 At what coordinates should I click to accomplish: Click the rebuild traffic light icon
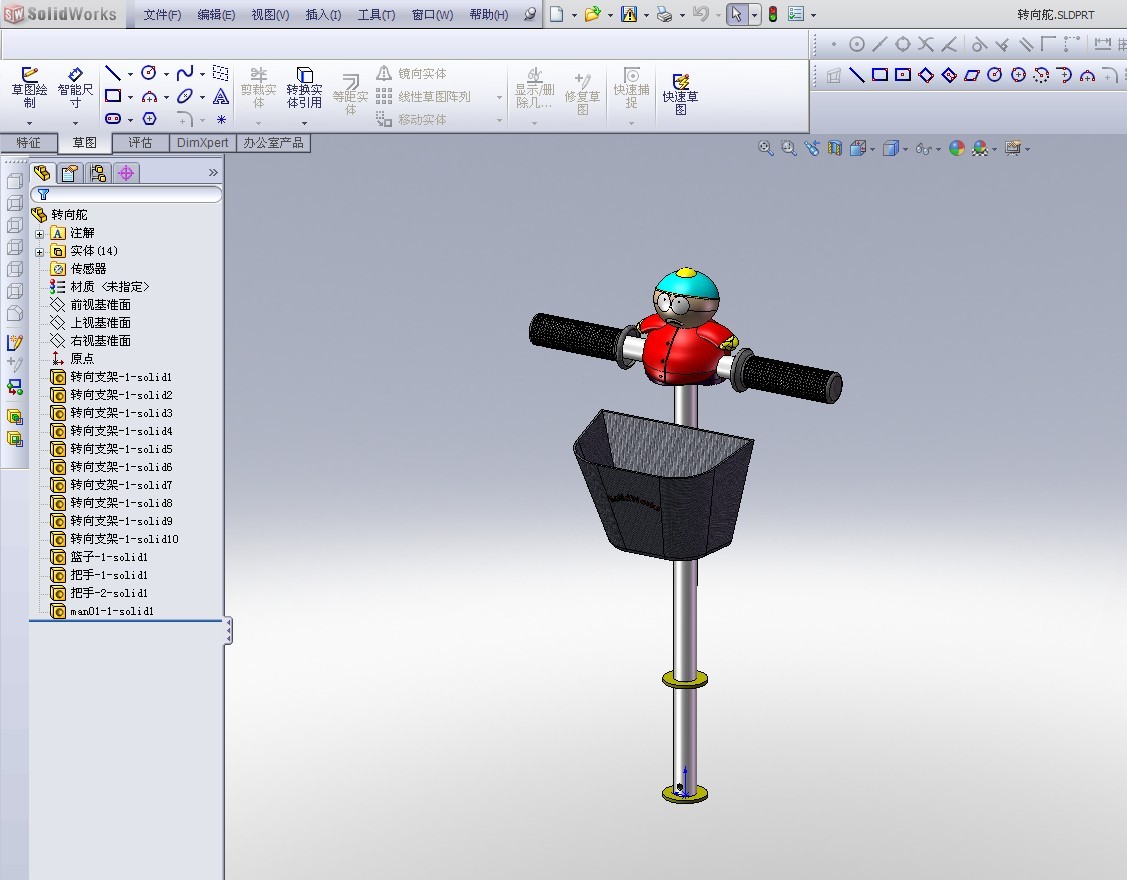pos(773,14)
